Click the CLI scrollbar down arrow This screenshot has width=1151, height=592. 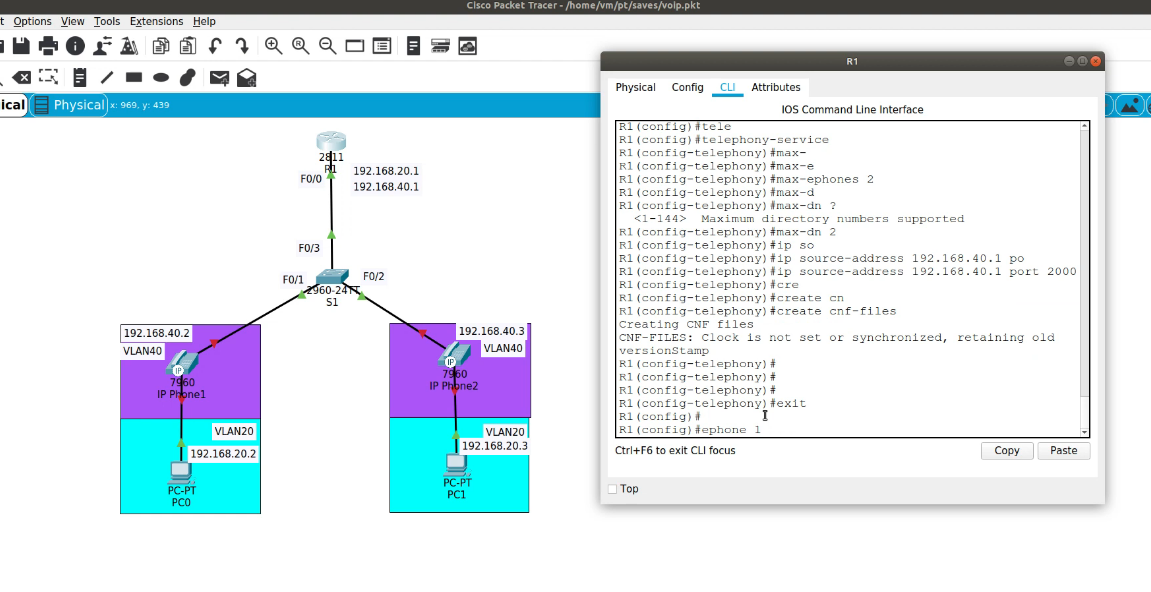pos(1083,432)
